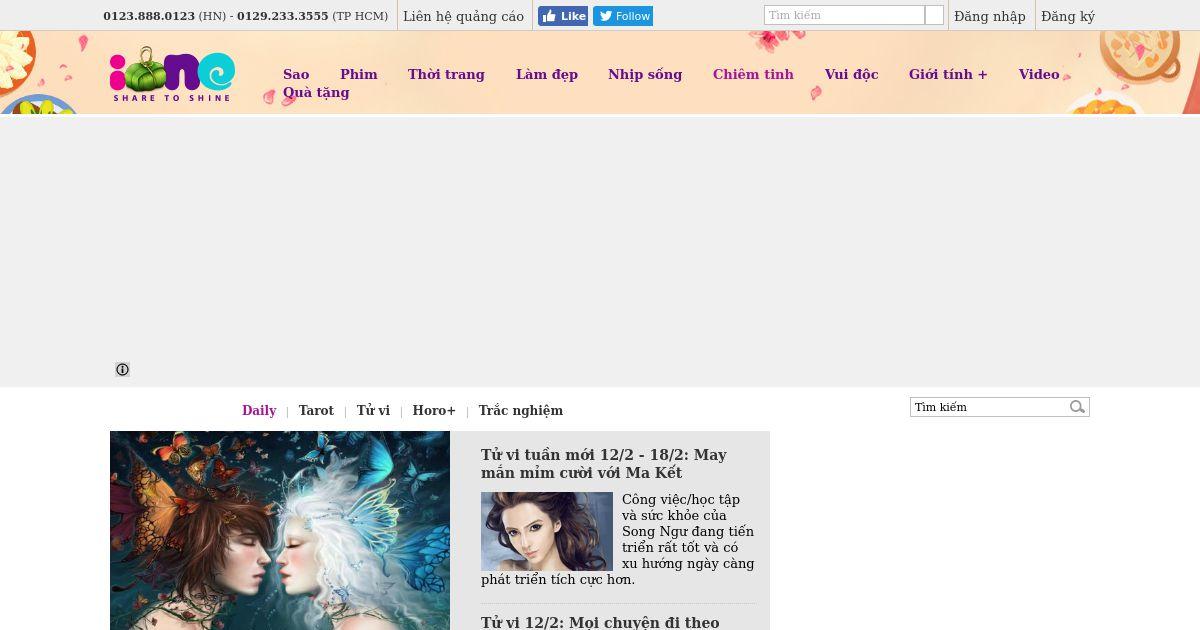
Task: Focus the lower Tìm kiếm search field
Action: 989,407
